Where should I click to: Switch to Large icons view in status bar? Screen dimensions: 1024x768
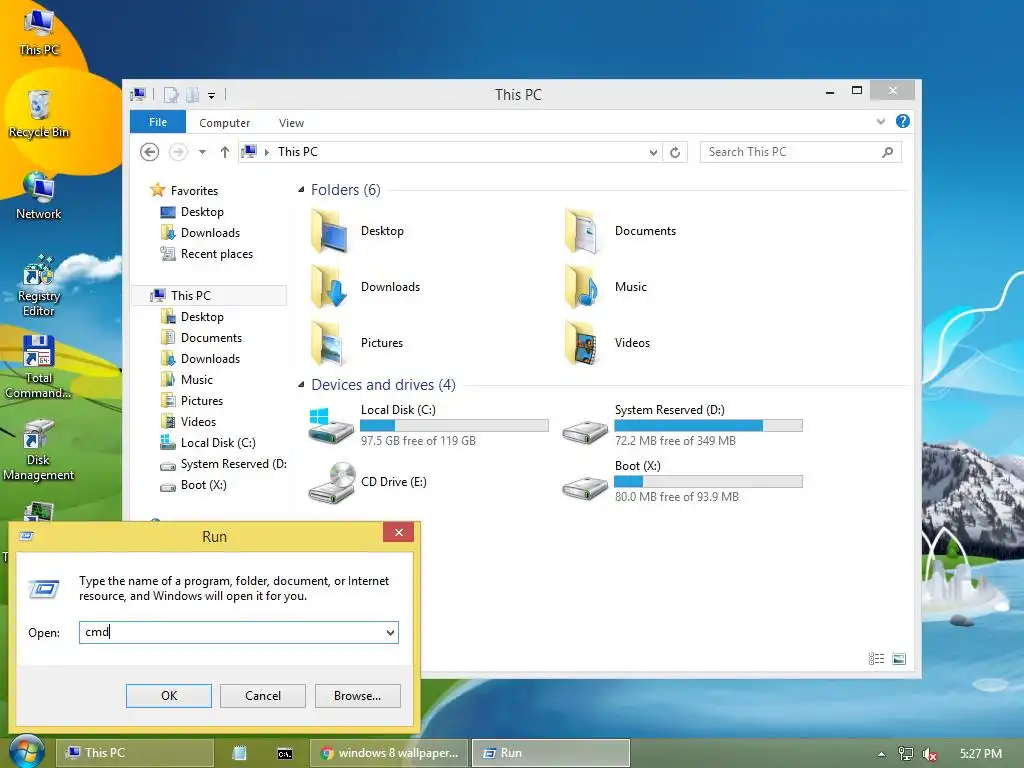899,659
